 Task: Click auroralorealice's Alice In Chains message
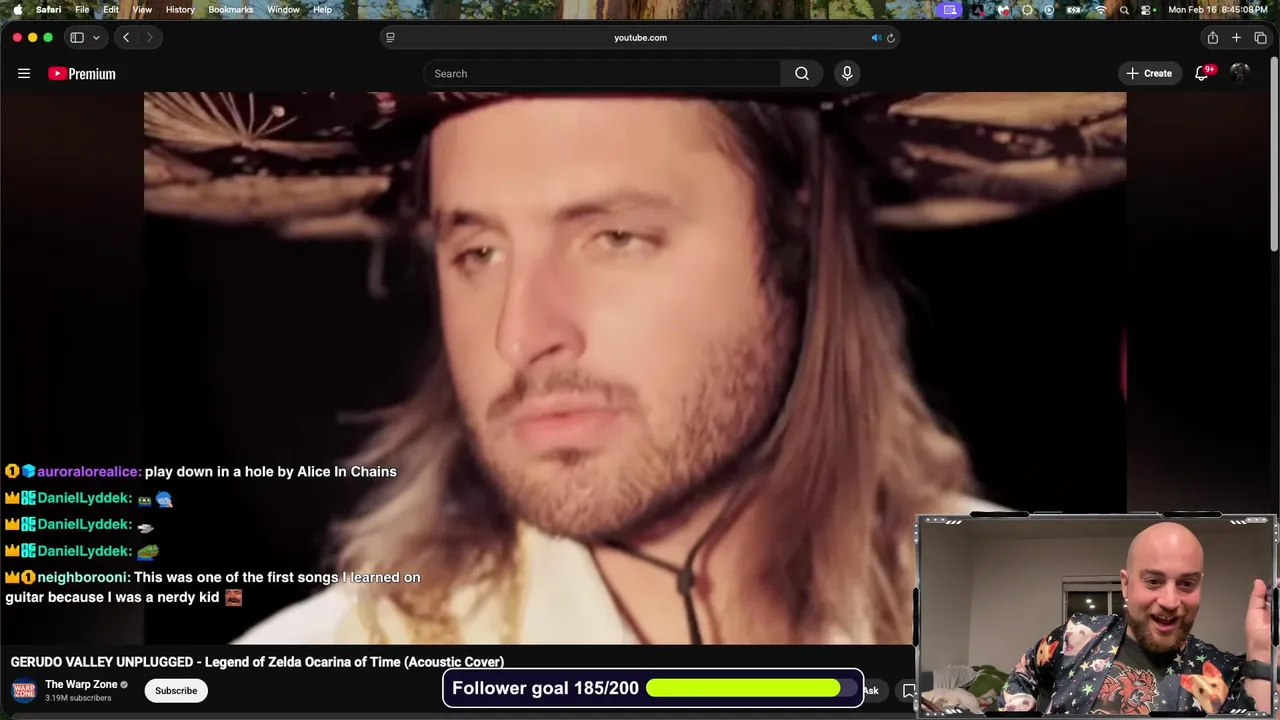click(x=271, y=471)
